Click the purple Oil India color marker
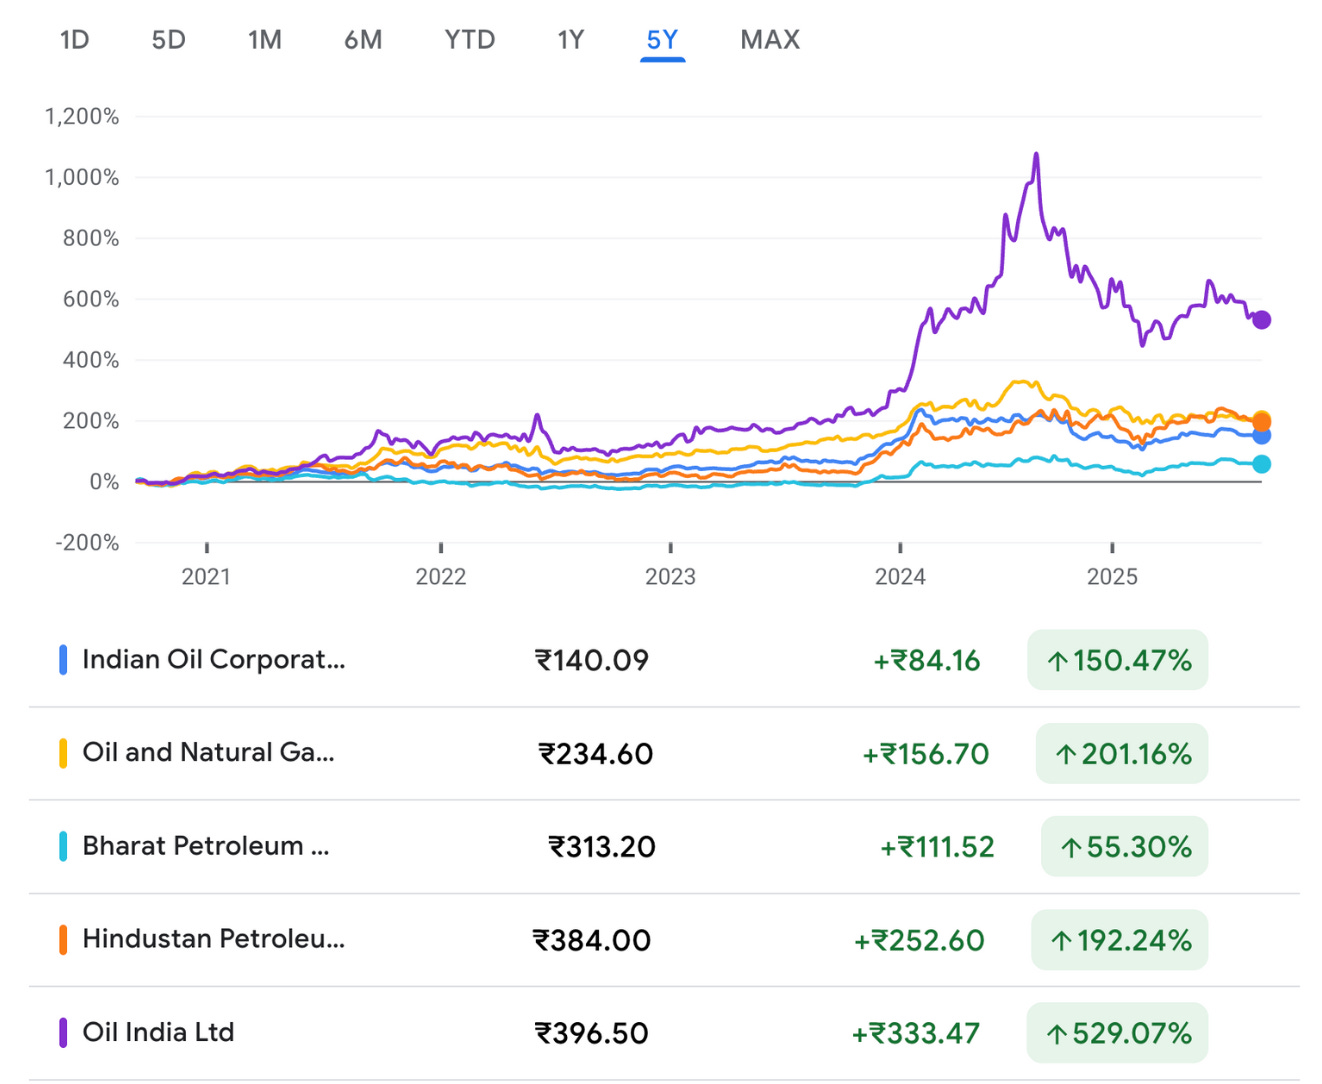 (63, 1033)
